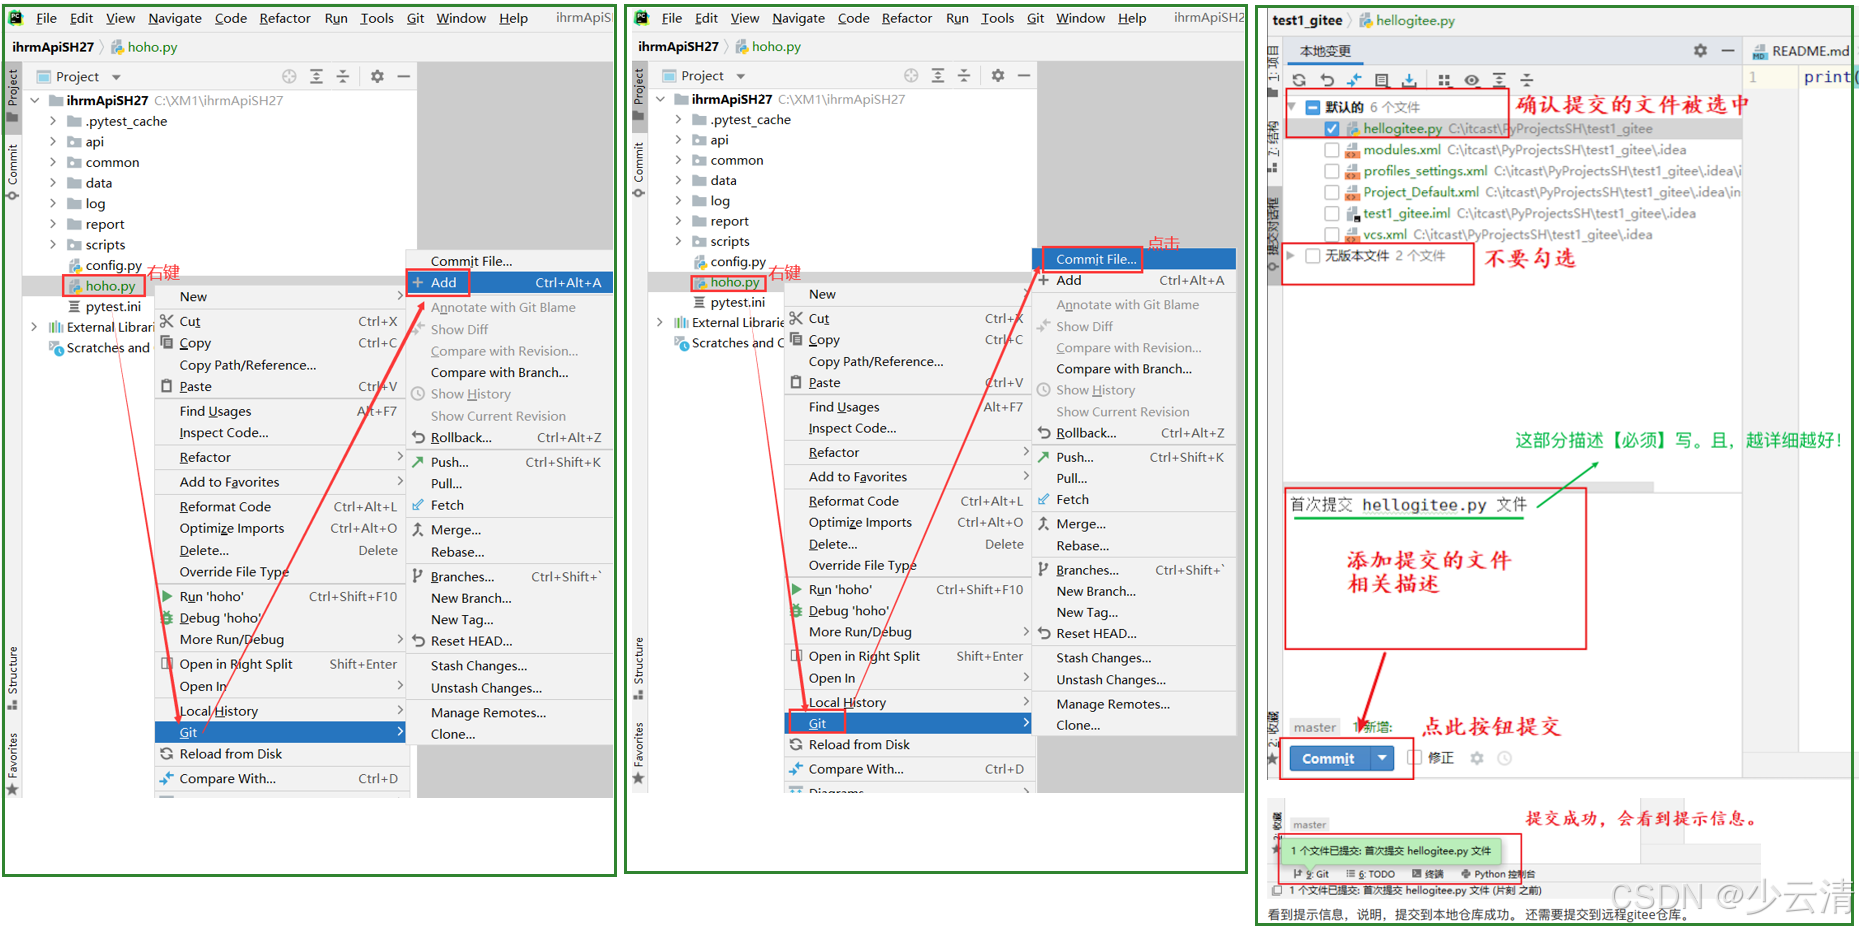1859x929 pixels.
Task: Click collapse-all icon in middle window Project toolbar
Action: pyautogui.click(x=964, y=75)
